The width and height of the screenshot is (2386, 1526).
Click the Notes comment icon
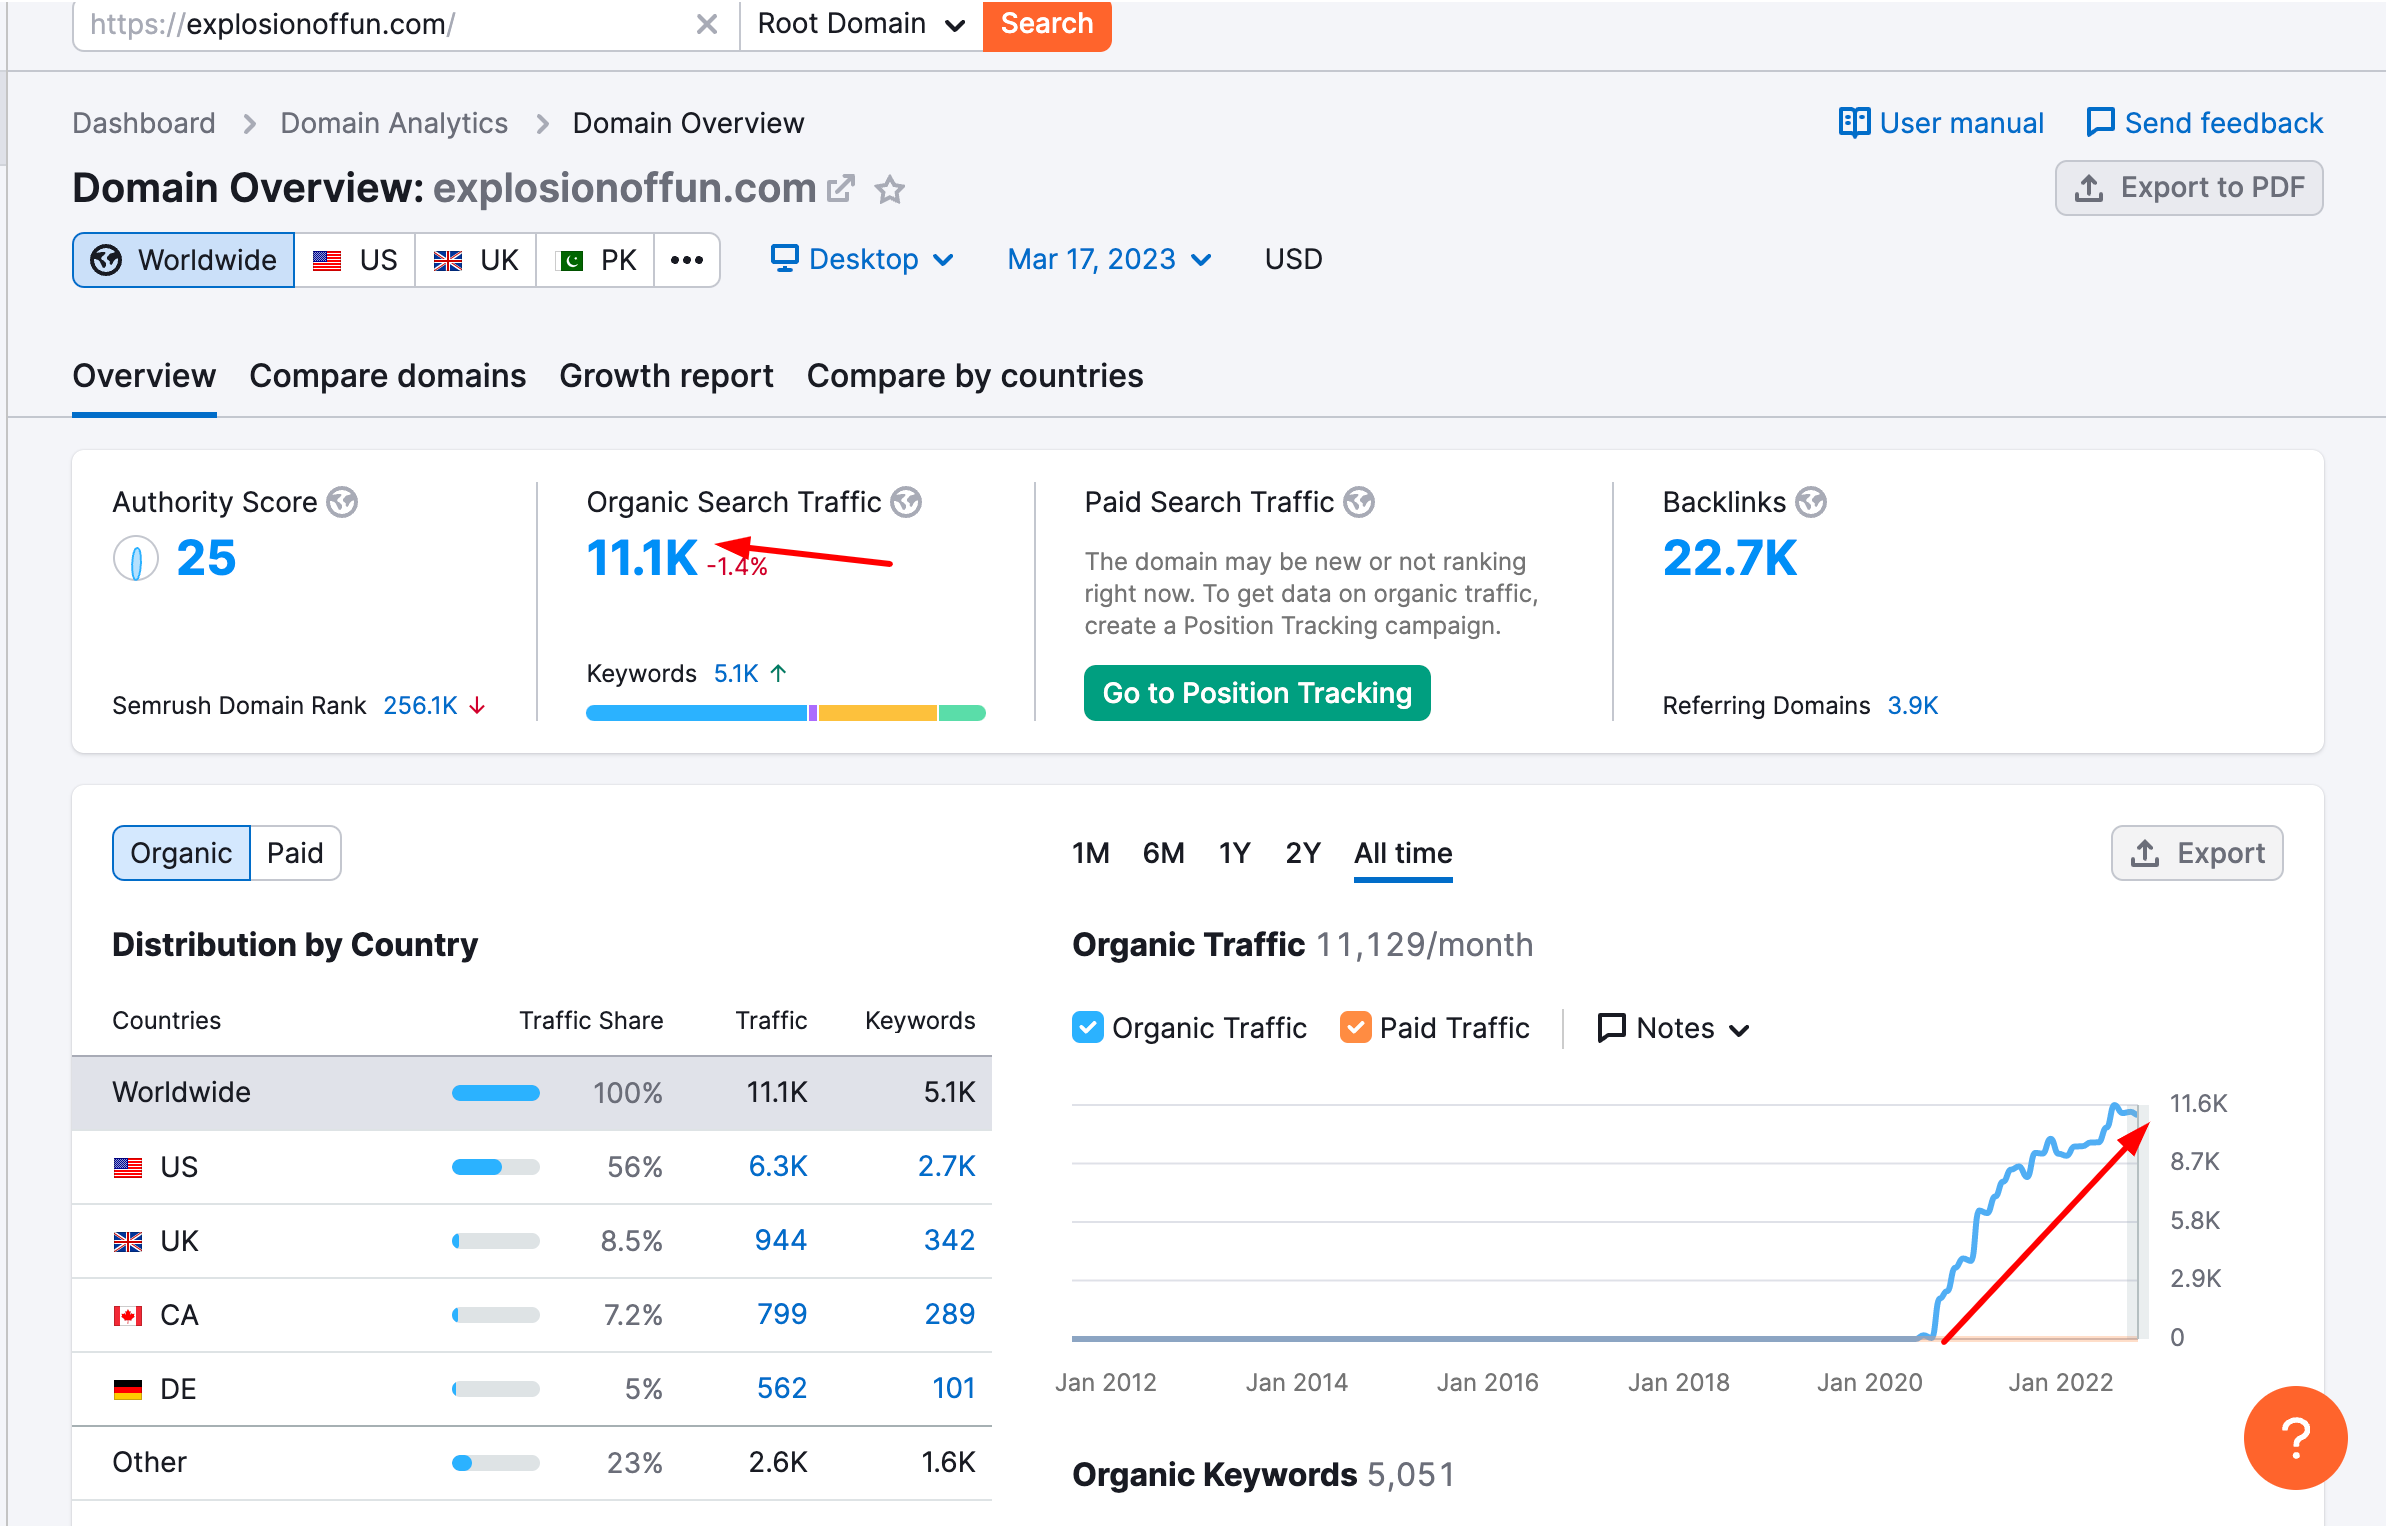coord(1611,1028)
